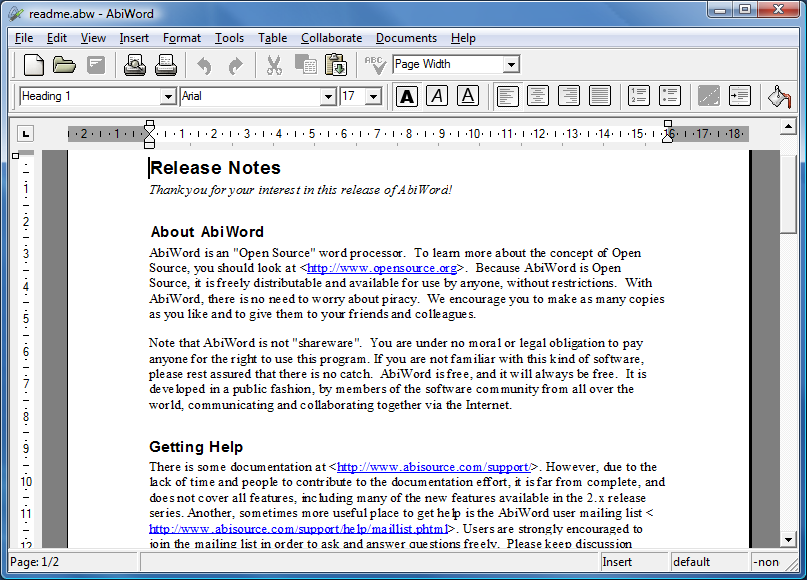Click the vertical scrollbar down arrow
The height and width of the screenshot is (580, 807).
(788, 540)
